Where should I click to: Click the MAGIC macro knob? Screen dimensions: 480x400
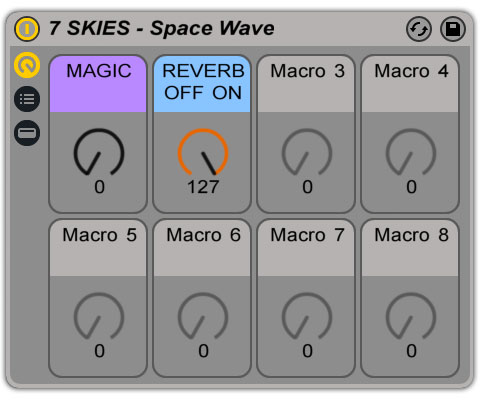pyautogui.click(x=99, y=152)
